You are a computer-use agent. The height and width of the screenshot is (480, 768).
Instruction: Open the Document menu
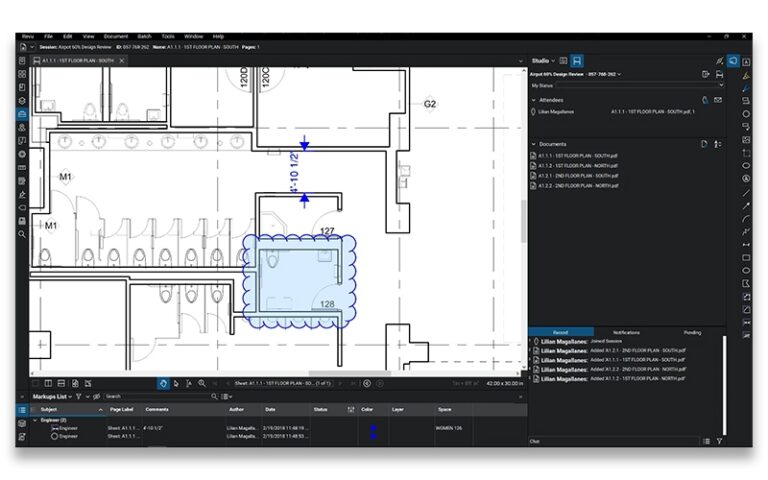tap(116, 36)
